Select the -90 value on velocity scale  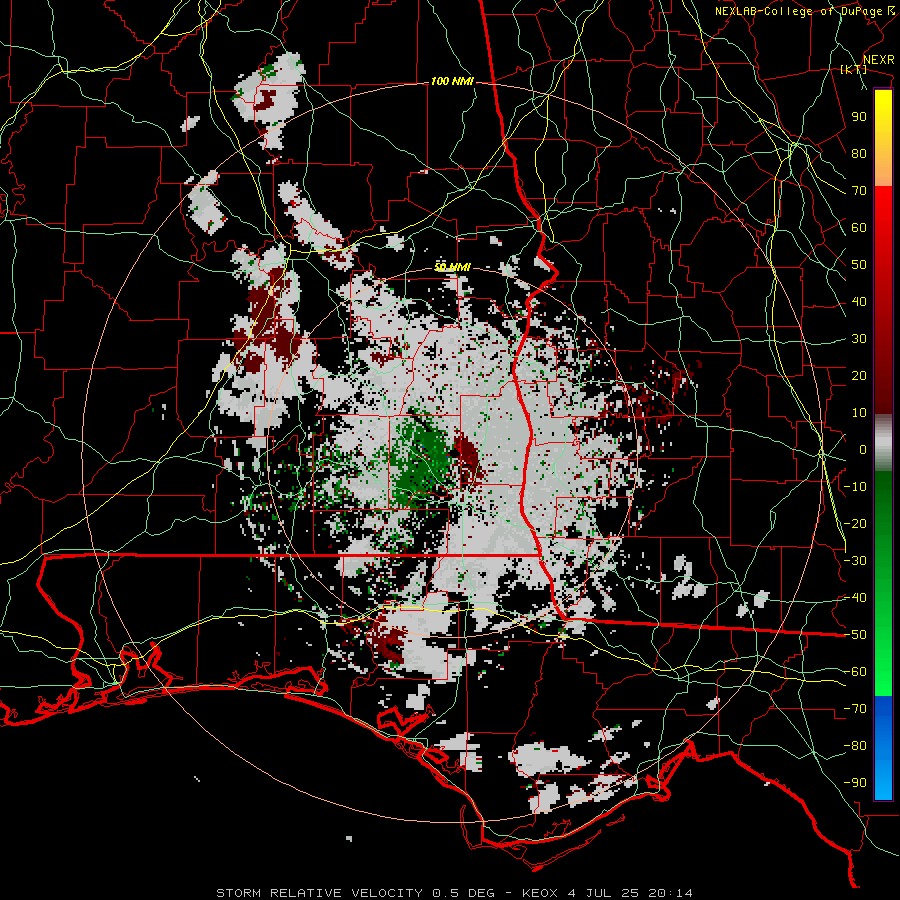[855, 783]
